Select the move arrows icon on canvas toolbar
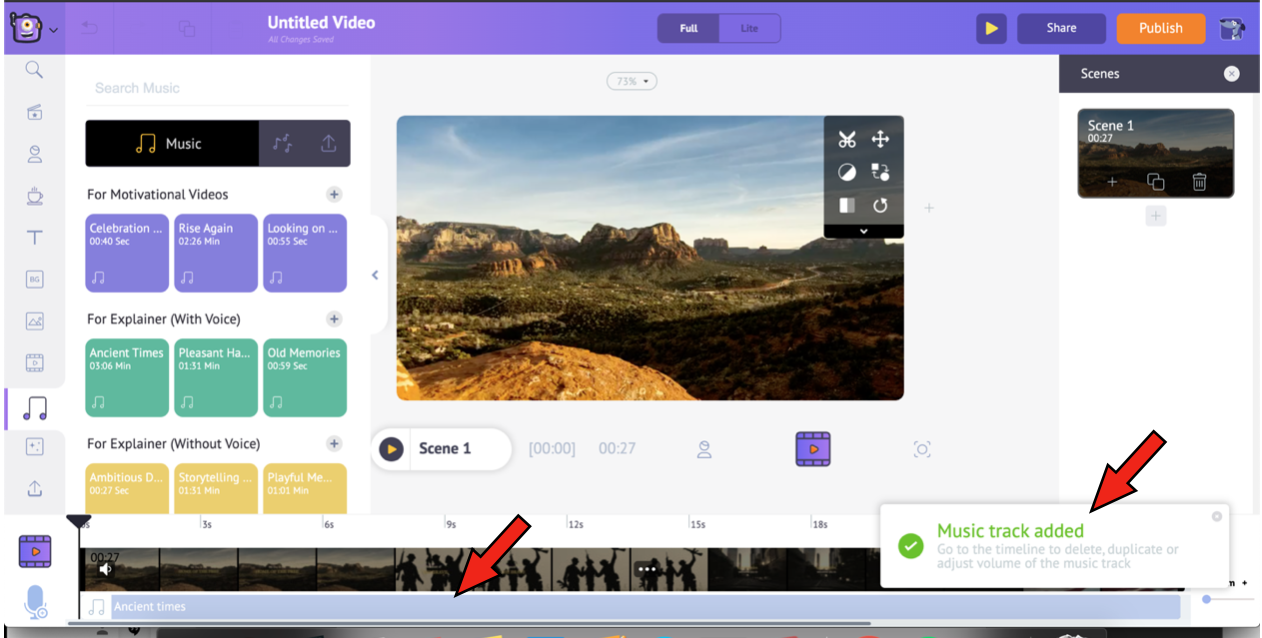 881,139
